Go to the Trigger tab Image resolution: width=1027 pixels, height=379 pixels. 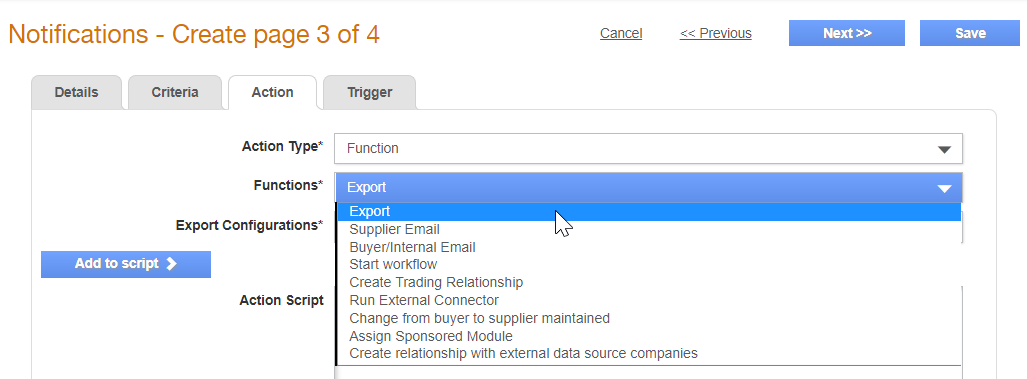point(369,92)
